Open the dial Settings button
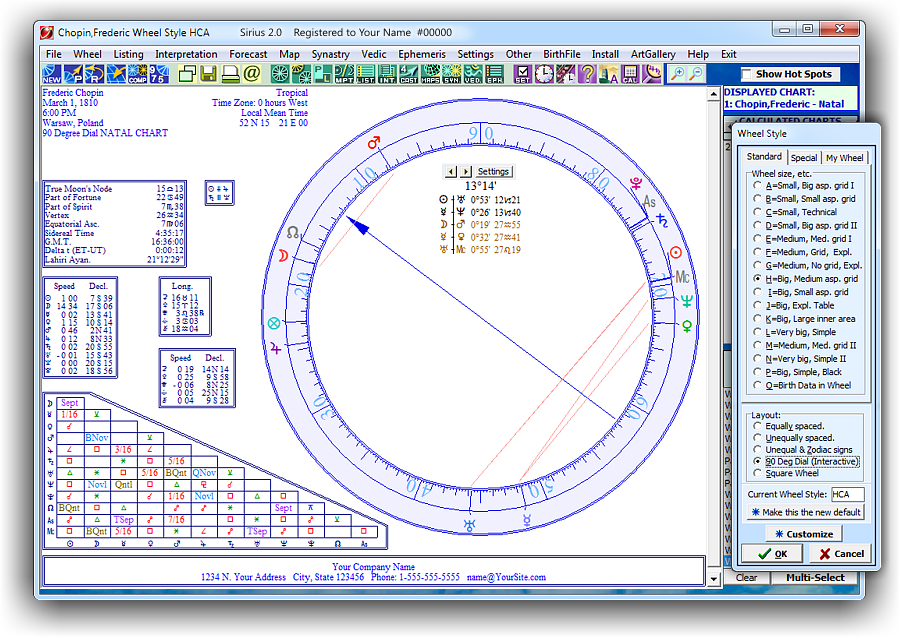The width and height of the screenshot is (899, 637). click(493, 171)
